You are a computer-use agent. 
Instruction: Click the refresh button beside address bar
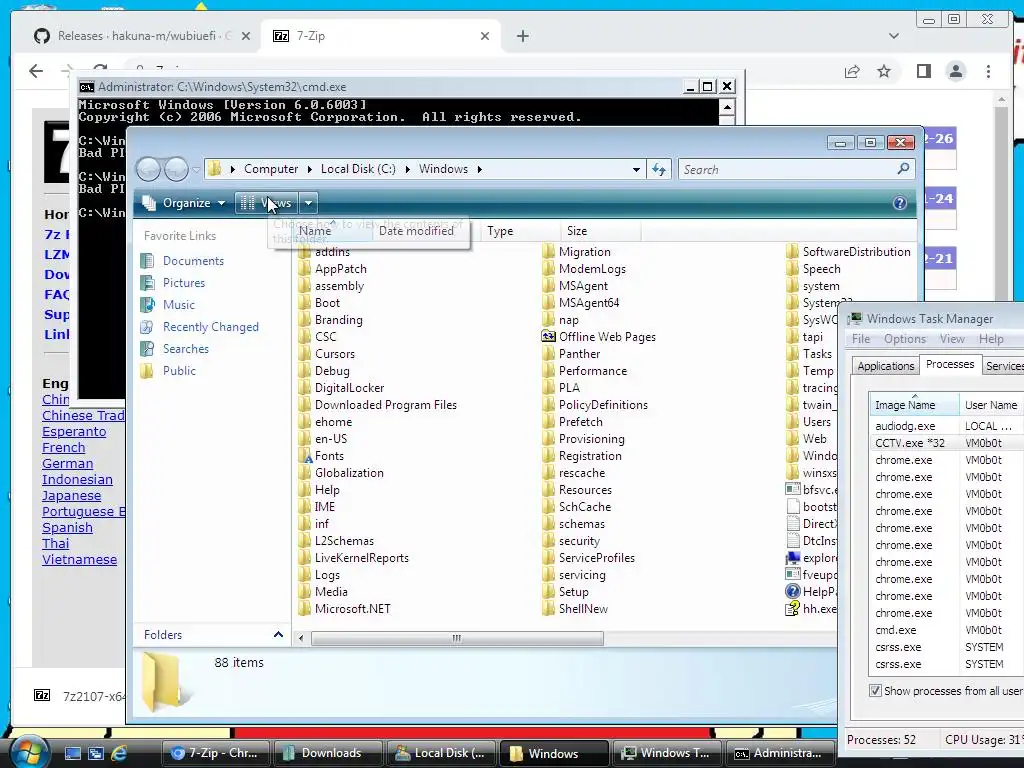click(659, 170)
